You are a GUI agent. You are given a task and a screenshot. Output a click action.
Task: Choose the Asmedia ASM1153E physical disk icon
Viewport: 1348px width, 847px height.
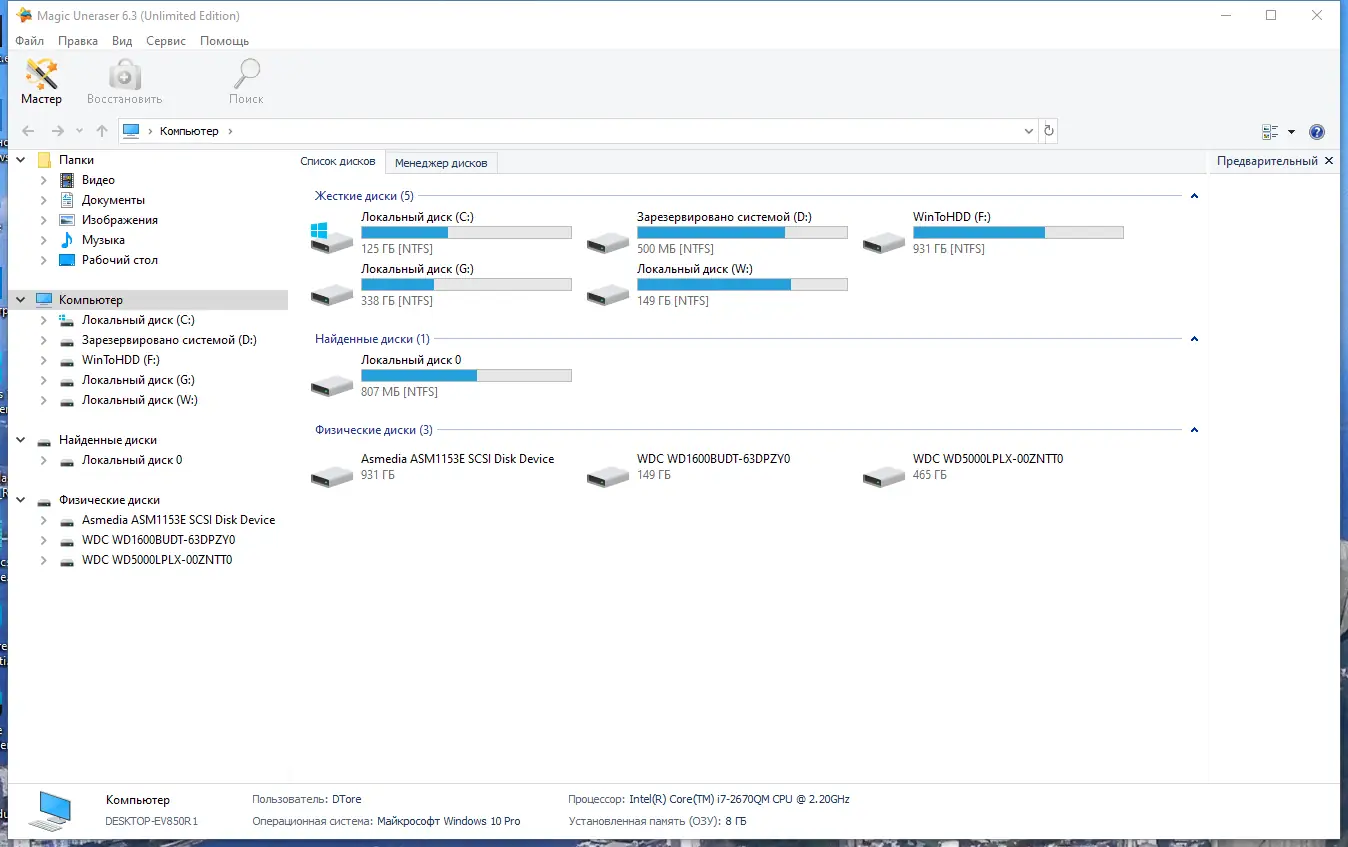(x=332, y=475)
